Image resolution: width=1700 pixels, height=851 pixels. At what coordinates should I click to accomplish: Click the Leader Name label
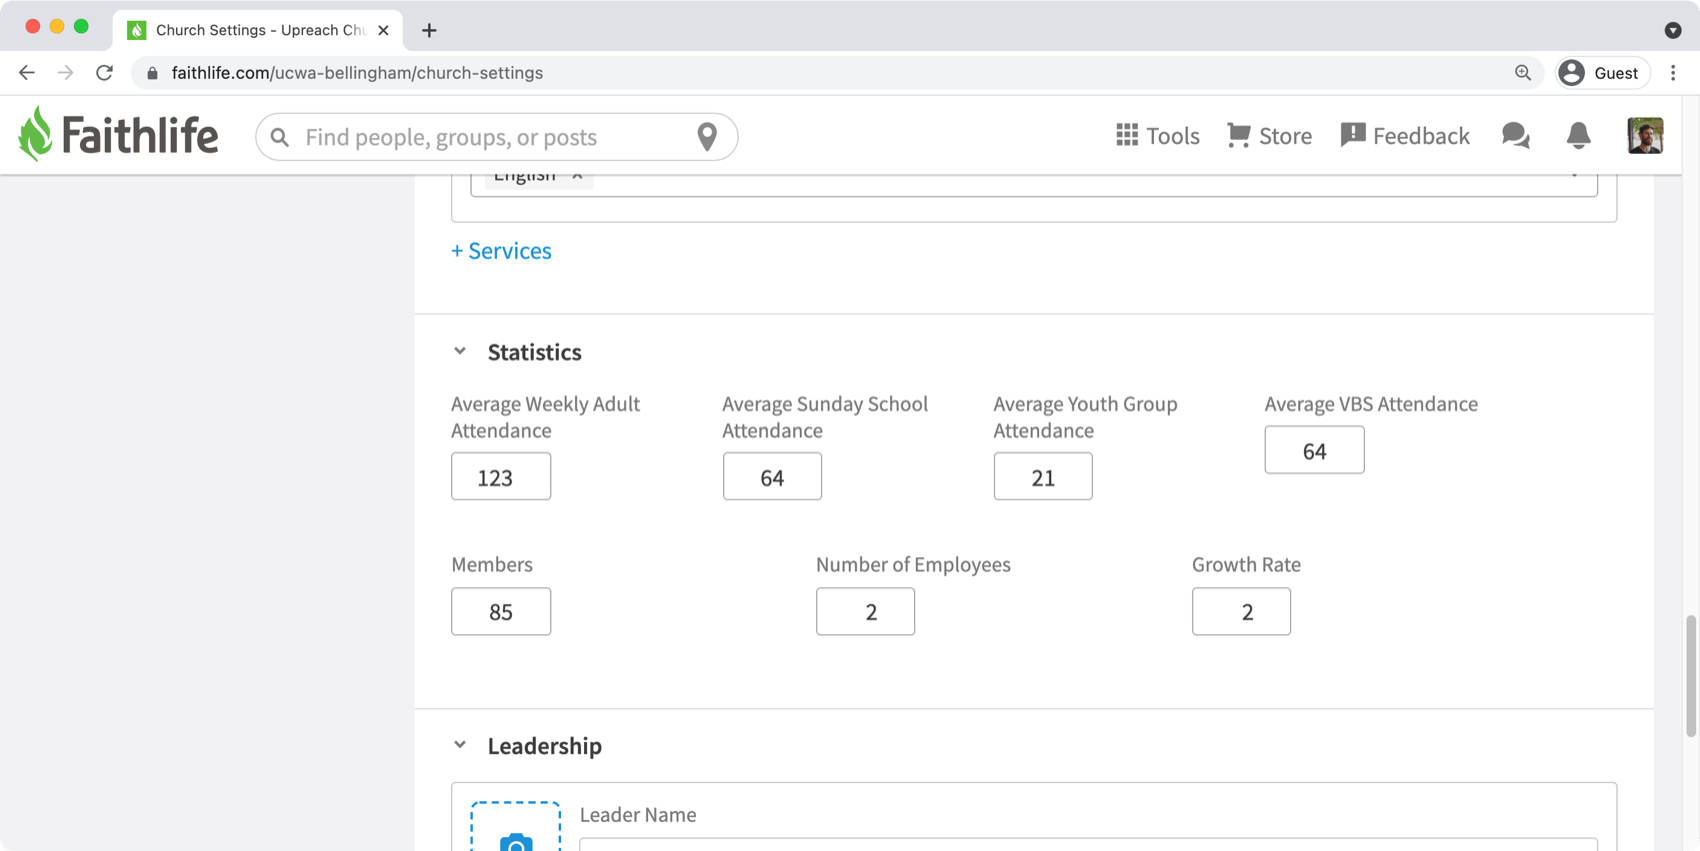[638, 815]
